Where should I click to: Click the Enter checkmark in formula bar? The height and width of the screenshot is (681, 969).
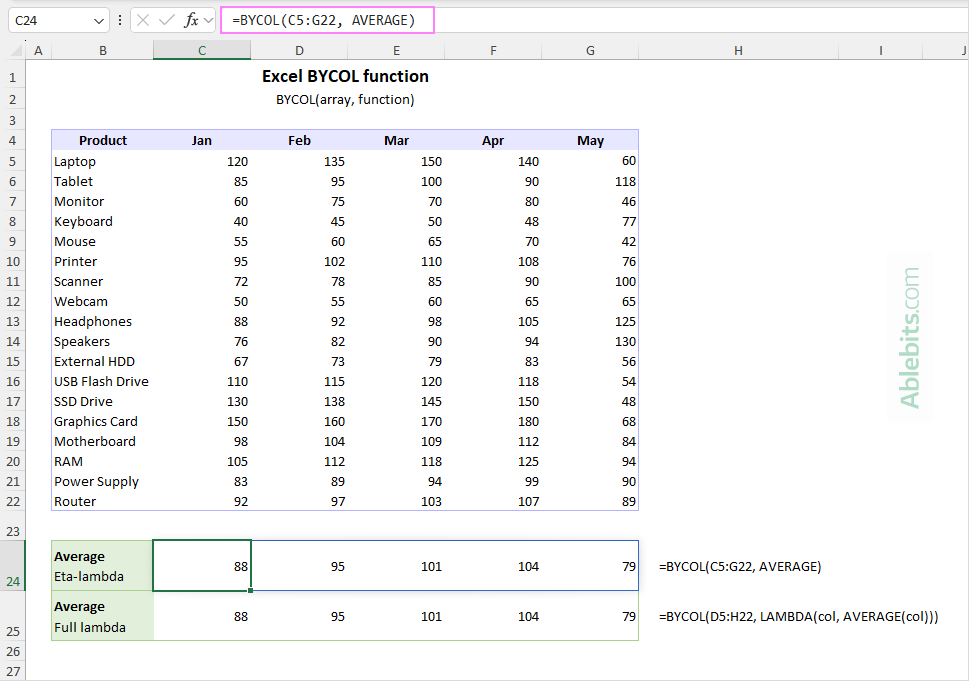[x=166, y=20]
